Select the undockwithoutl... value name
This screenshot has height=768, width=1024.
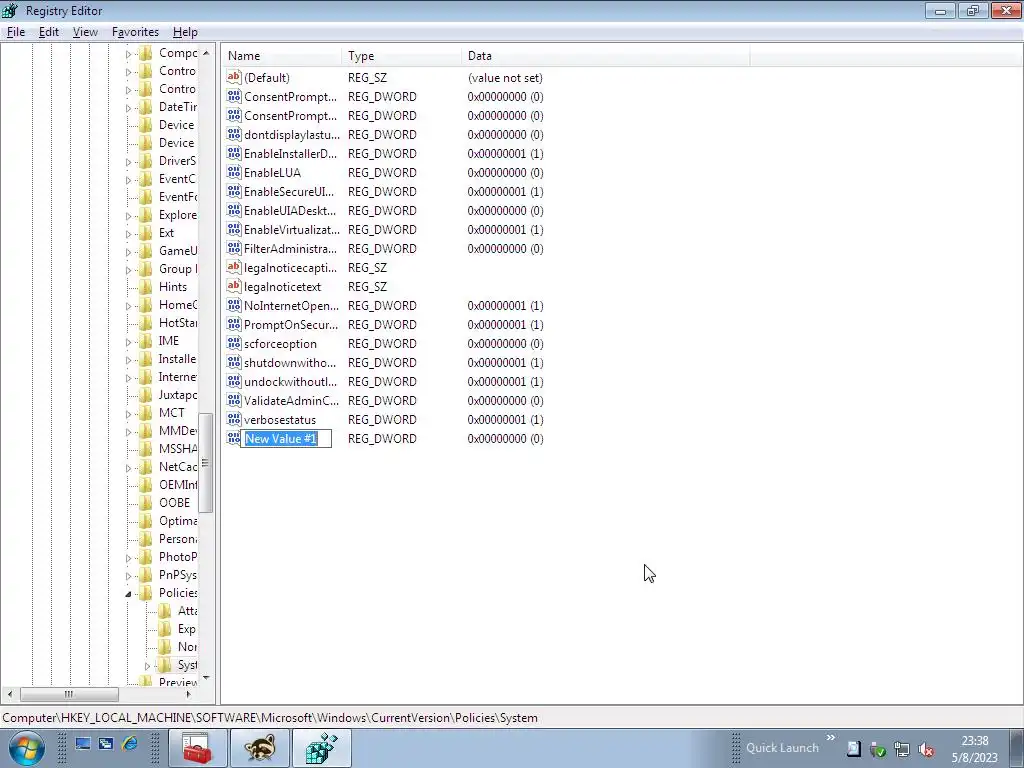(x=291, y=381)
